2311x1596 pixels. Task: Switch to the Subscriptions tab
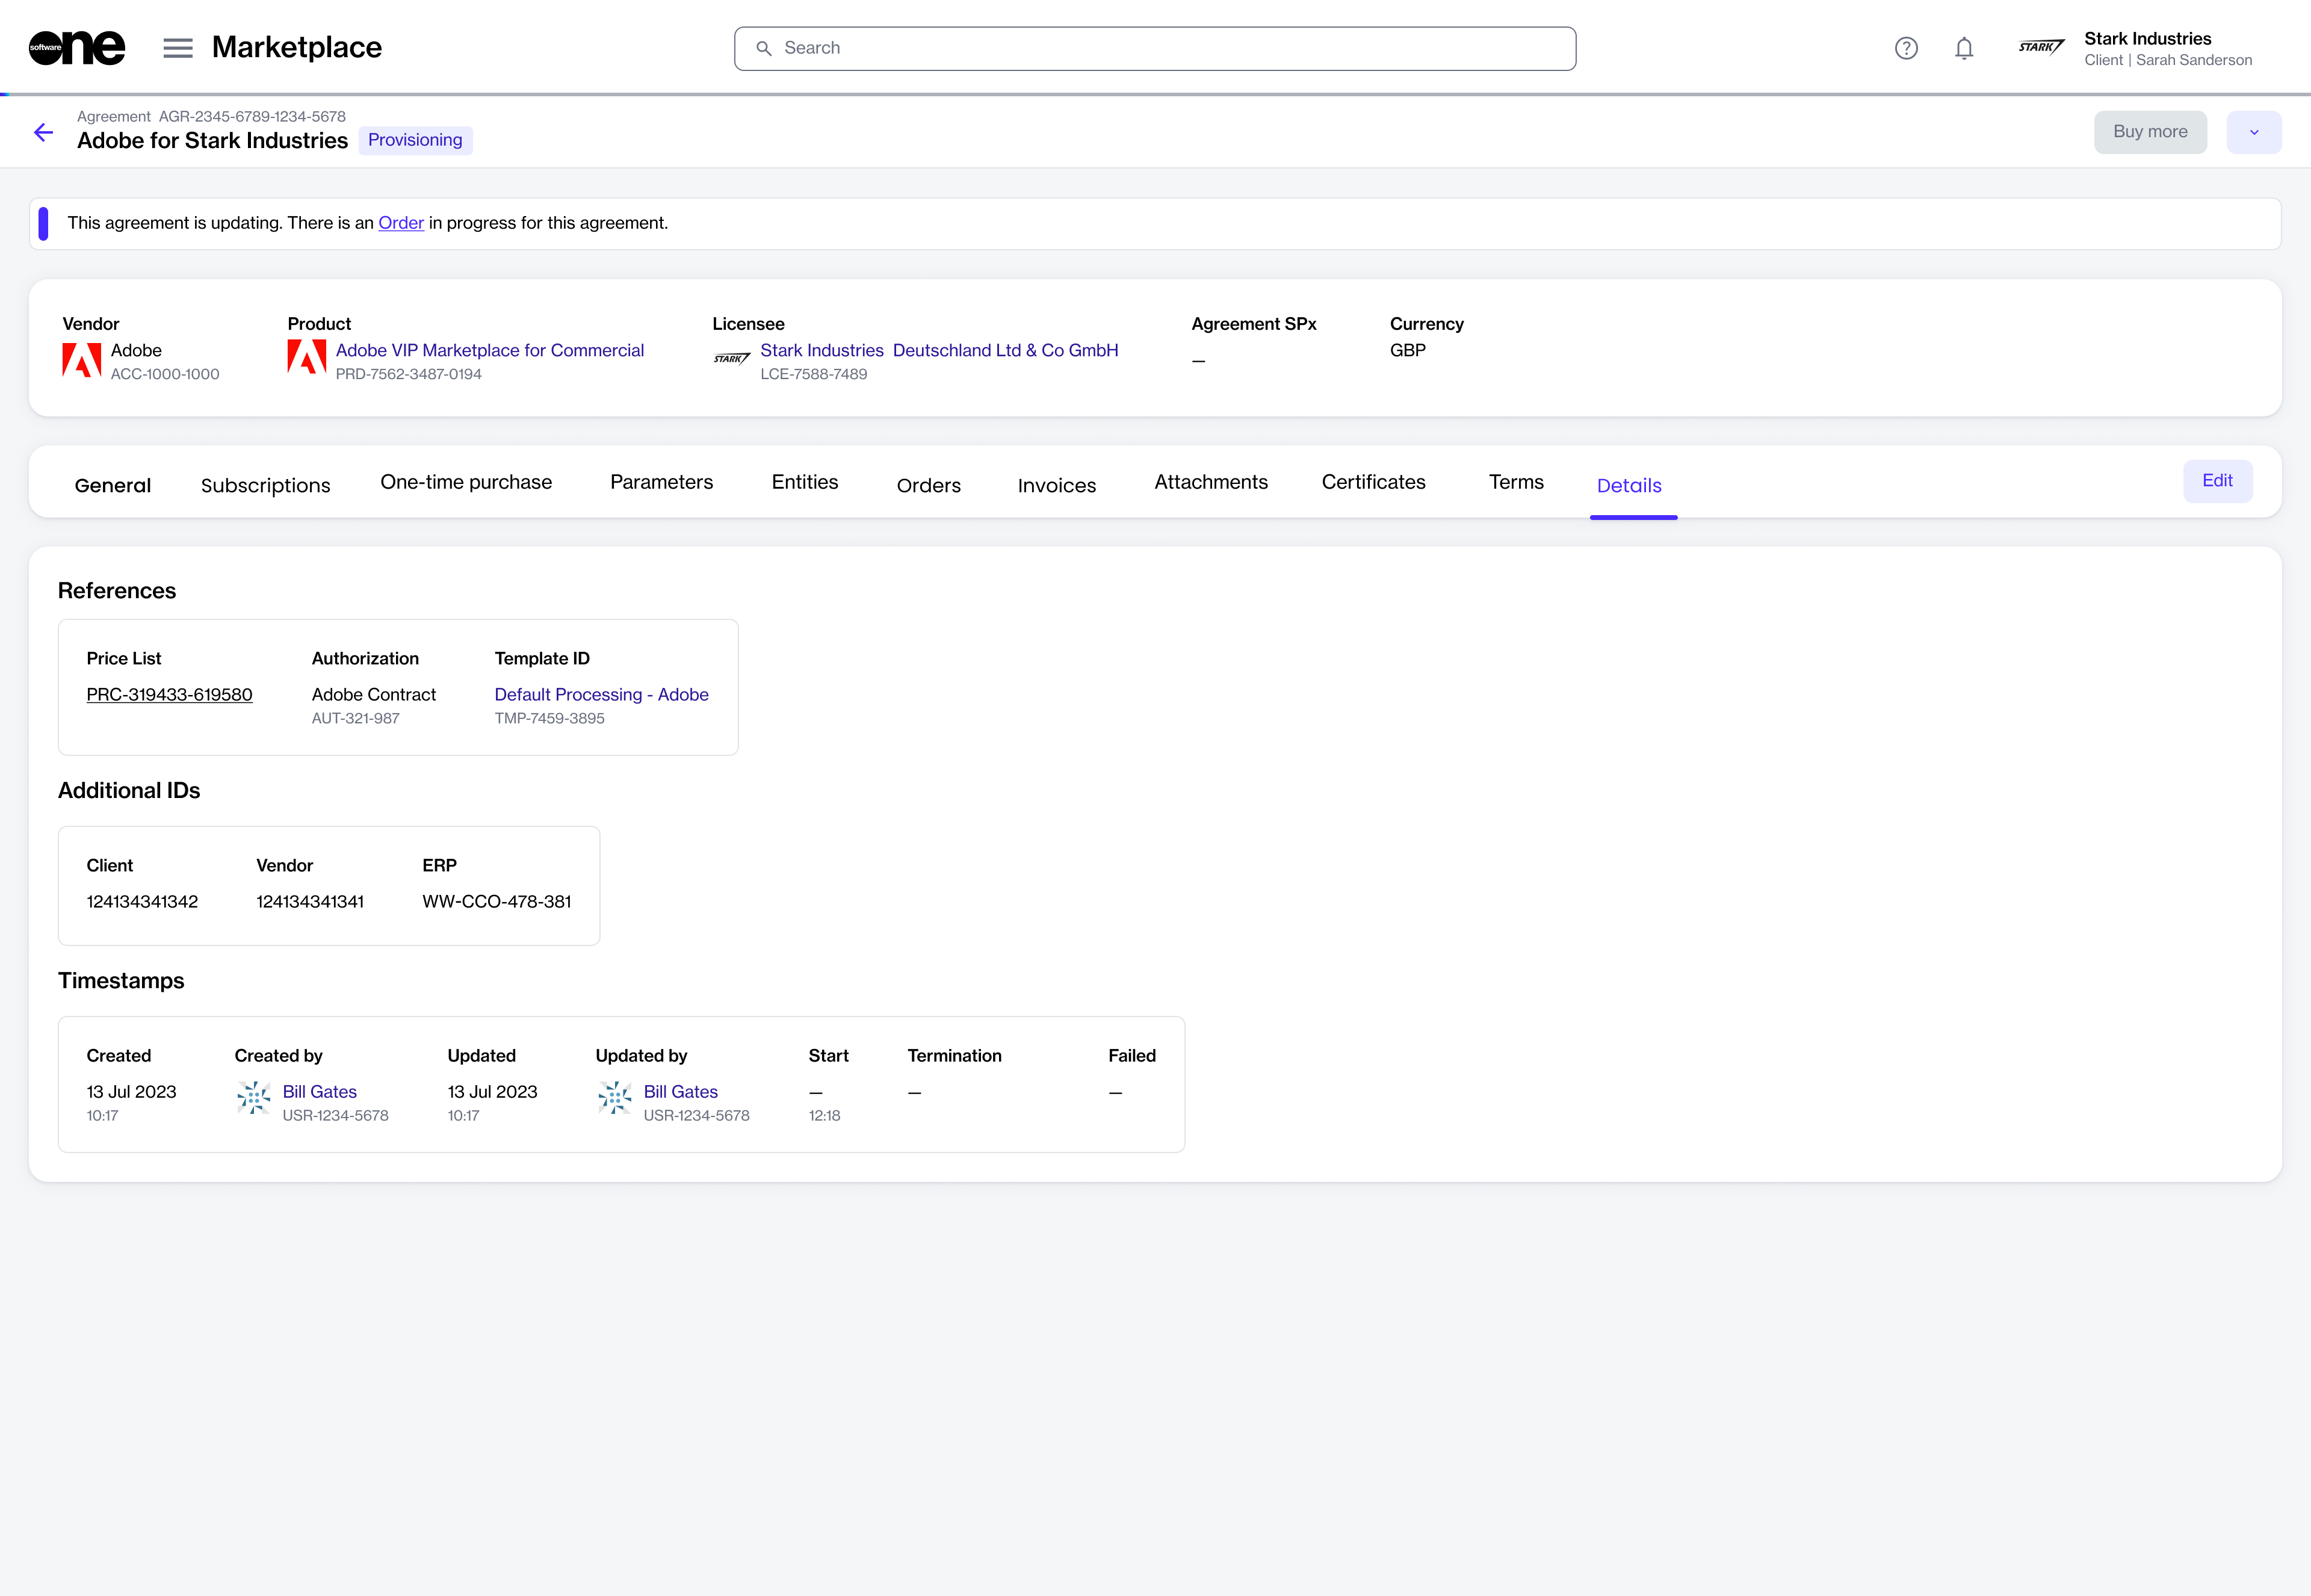[x=265, y=485]
